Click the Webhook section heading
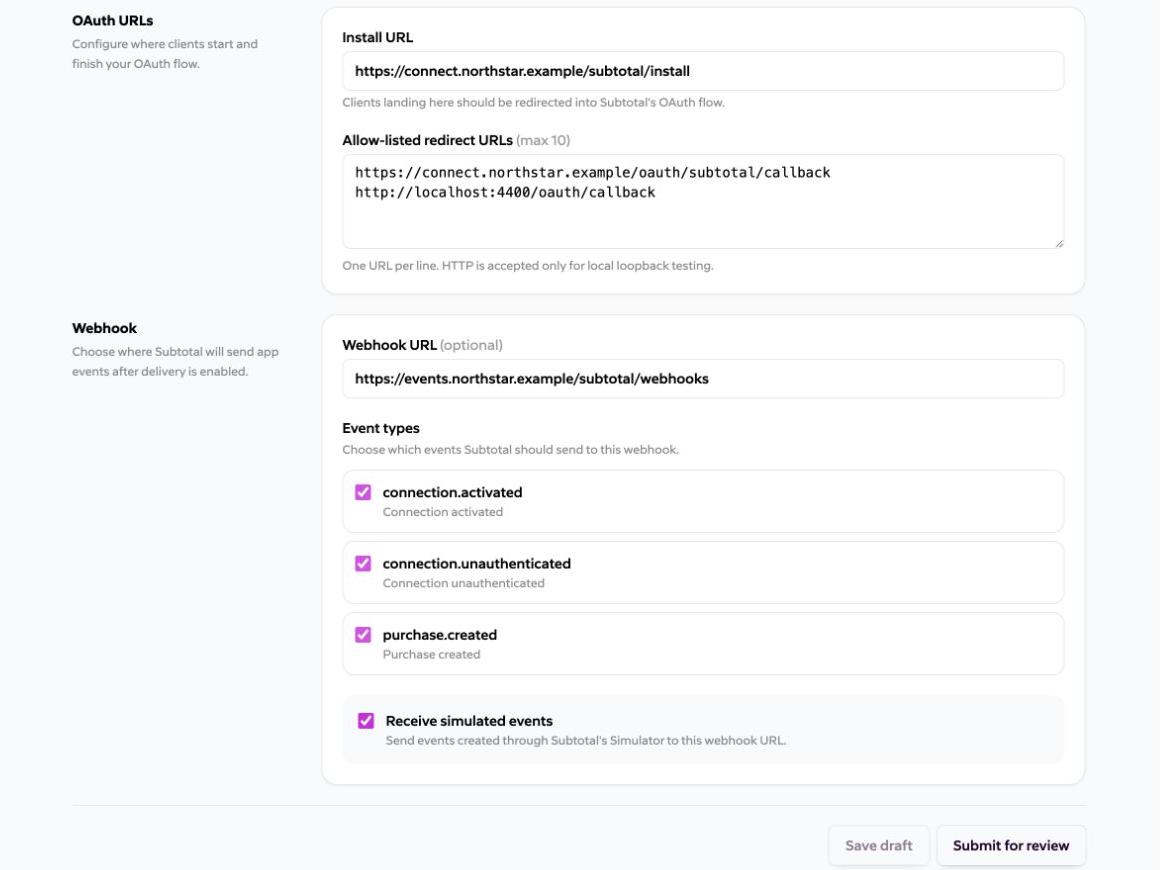The height and width of the screenshot is (870, 1160). 104,328
